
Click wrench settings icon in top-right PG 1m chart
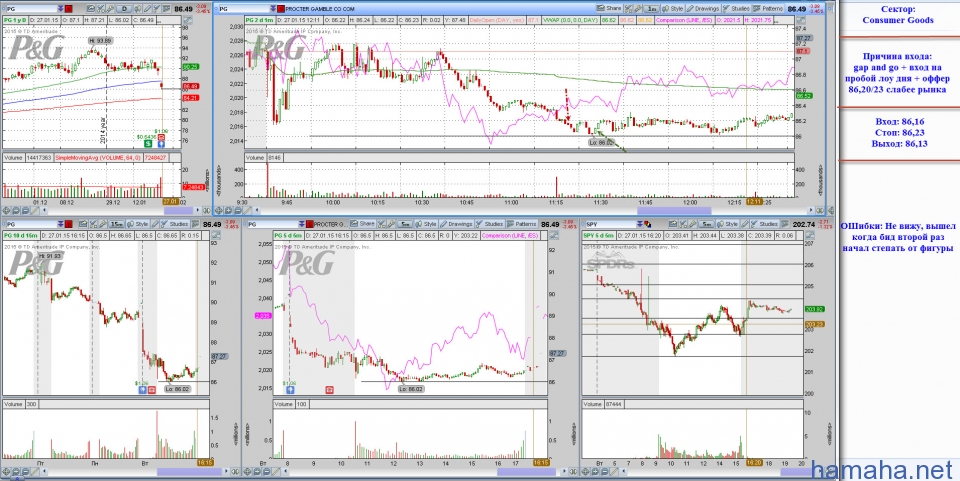pos(638,9)
